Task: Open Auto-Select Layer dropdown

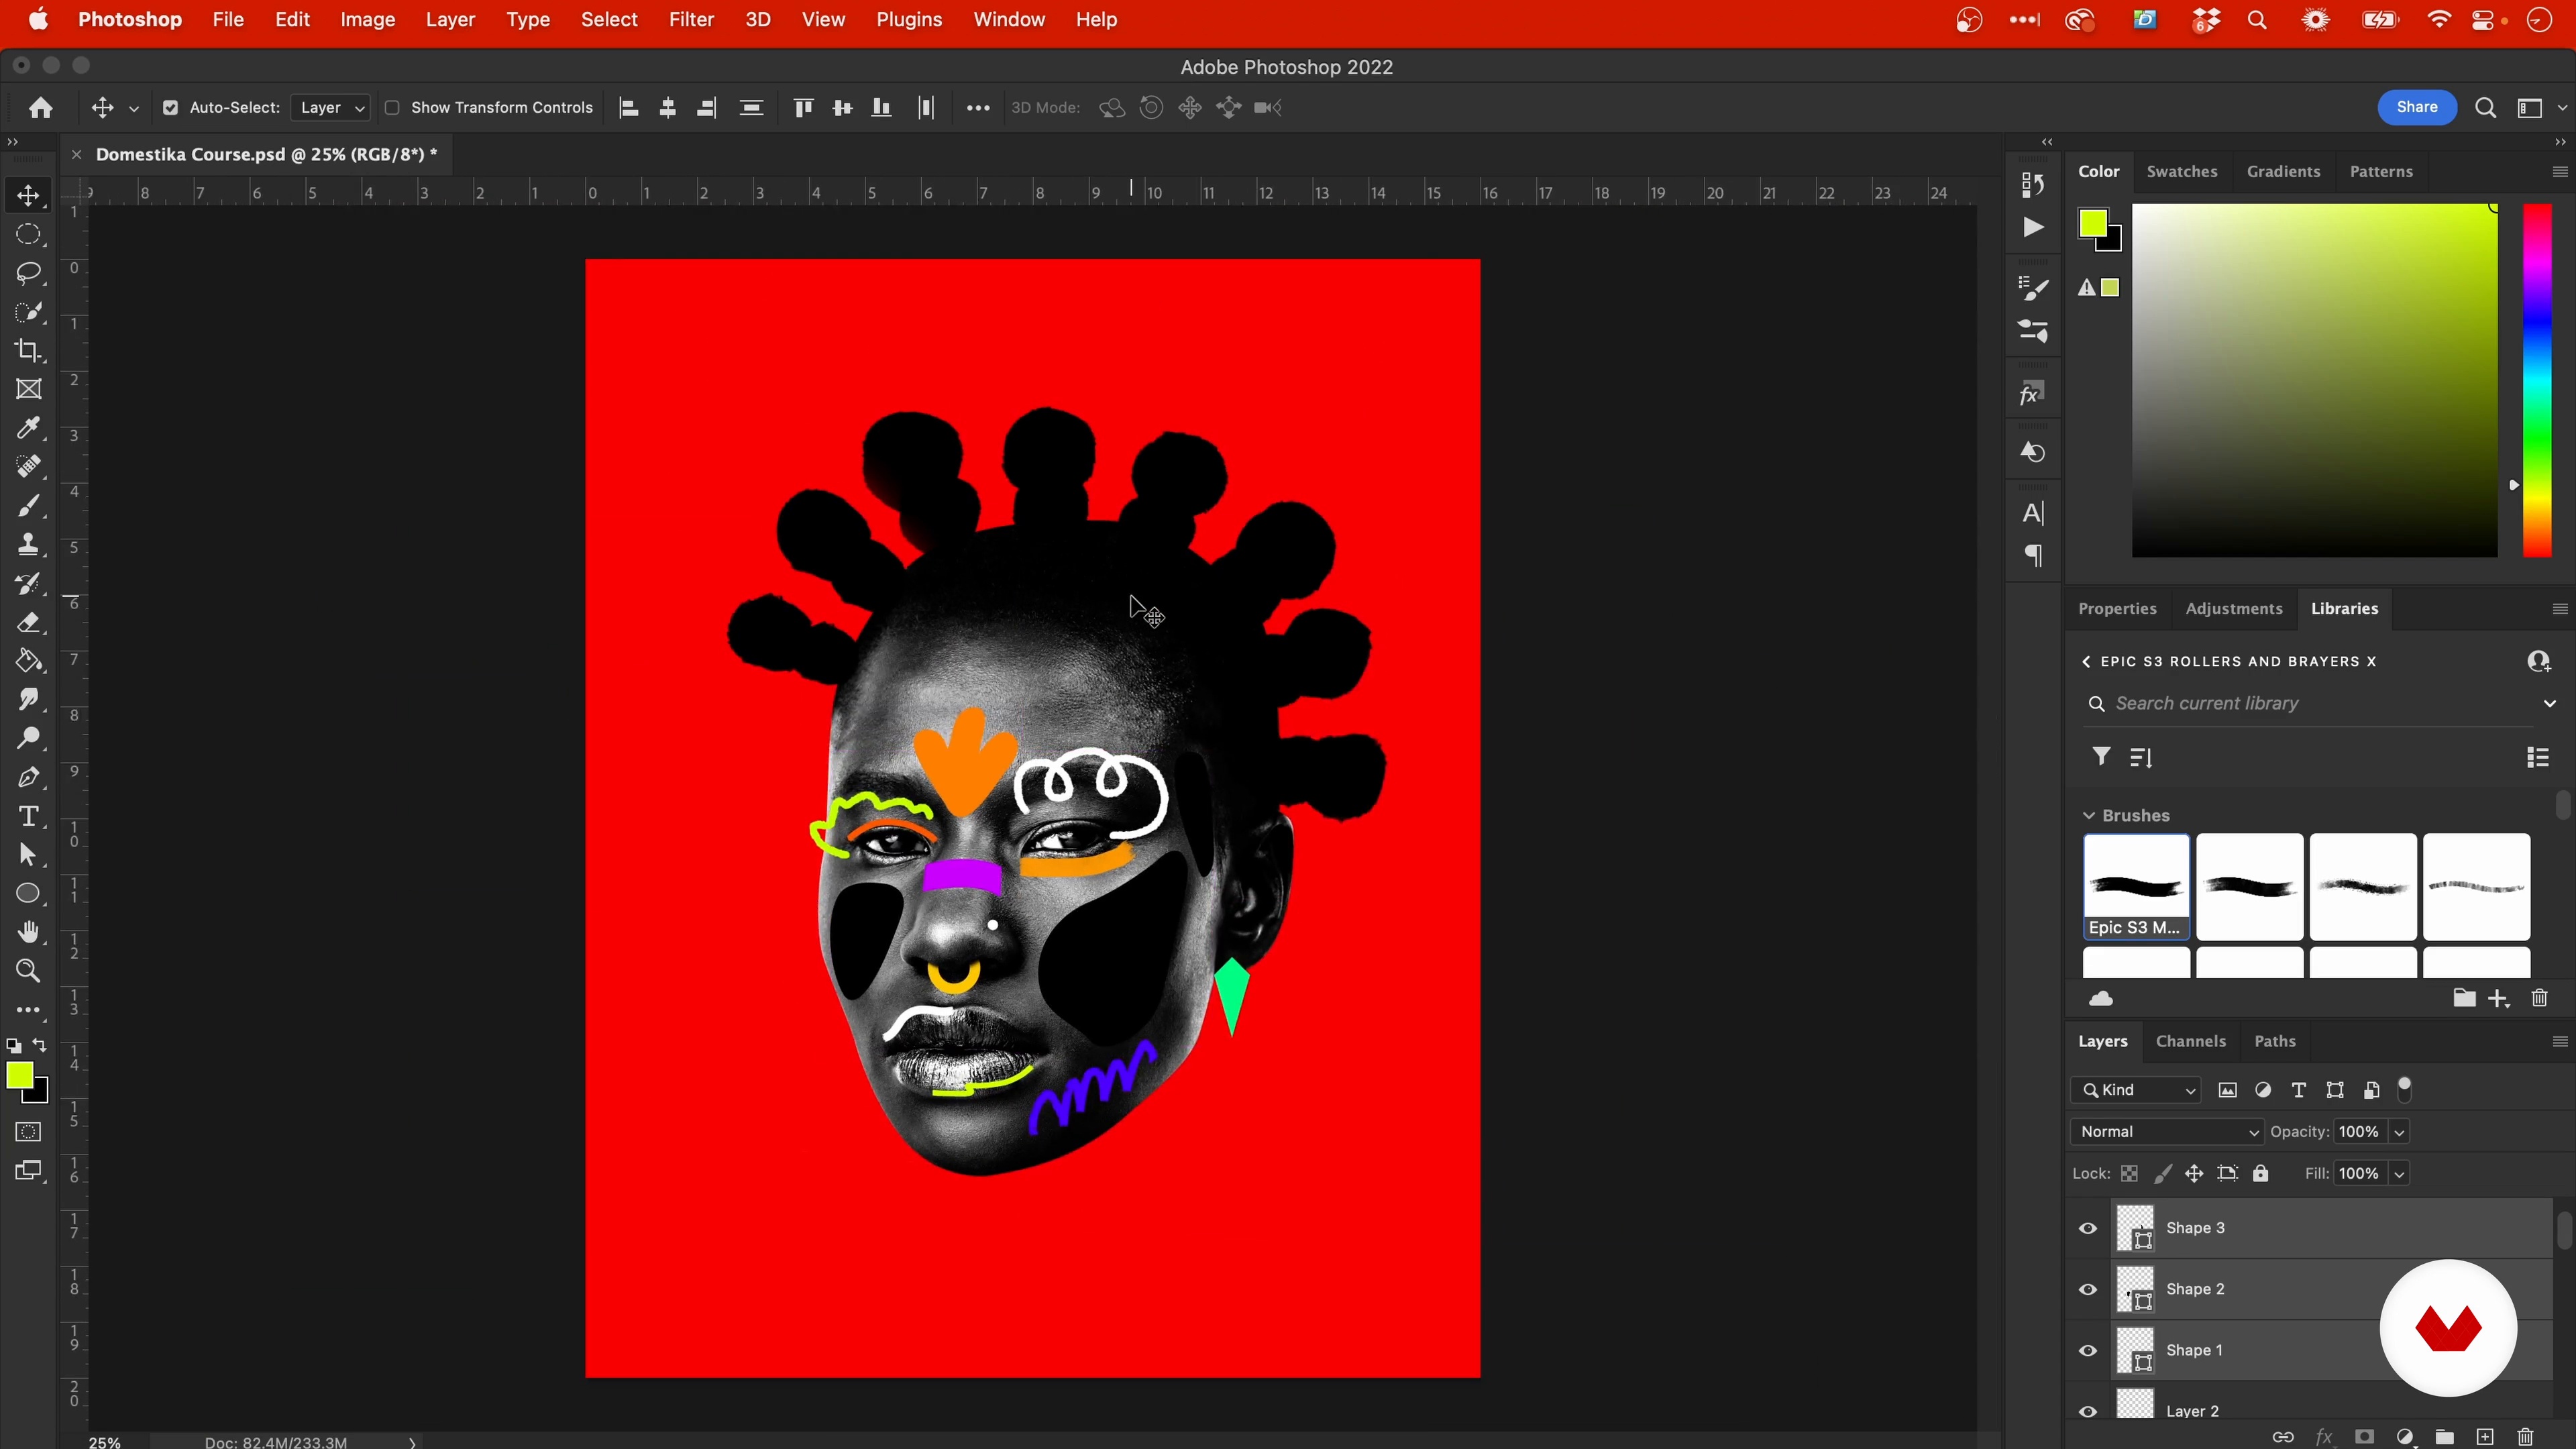Action: pyautogui.click(x=331, y=108)
